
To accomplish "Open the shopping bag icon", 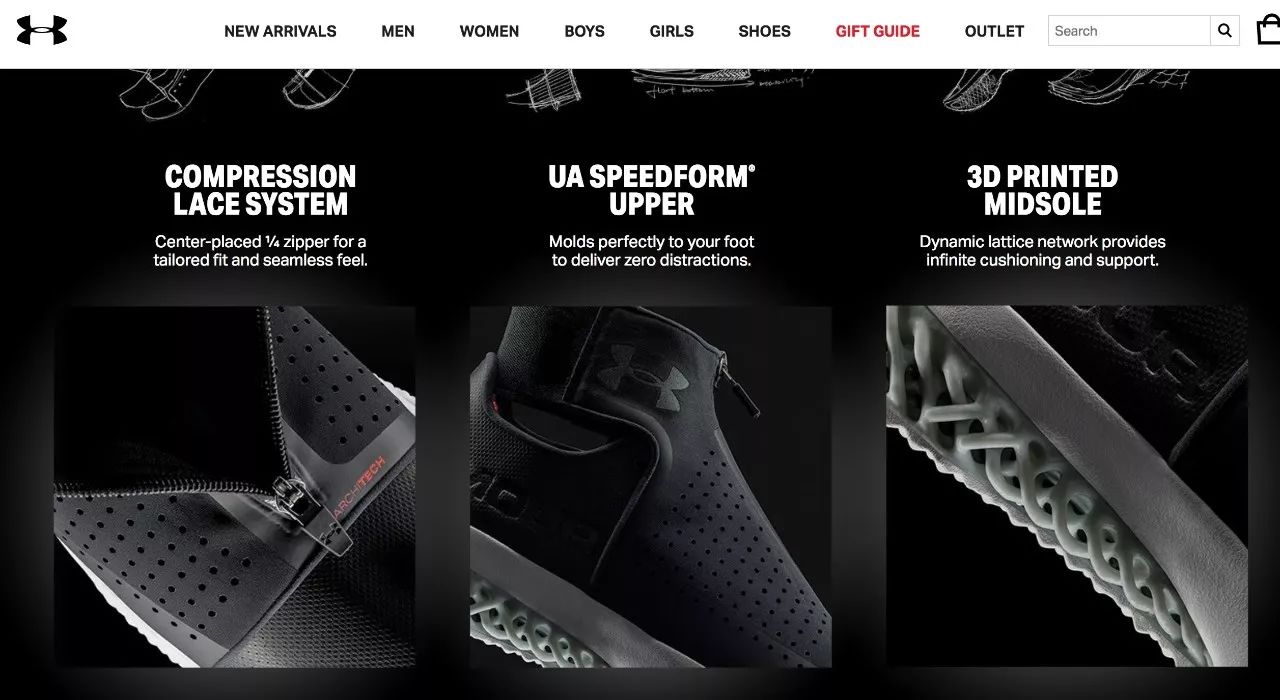I will 1268,30.
